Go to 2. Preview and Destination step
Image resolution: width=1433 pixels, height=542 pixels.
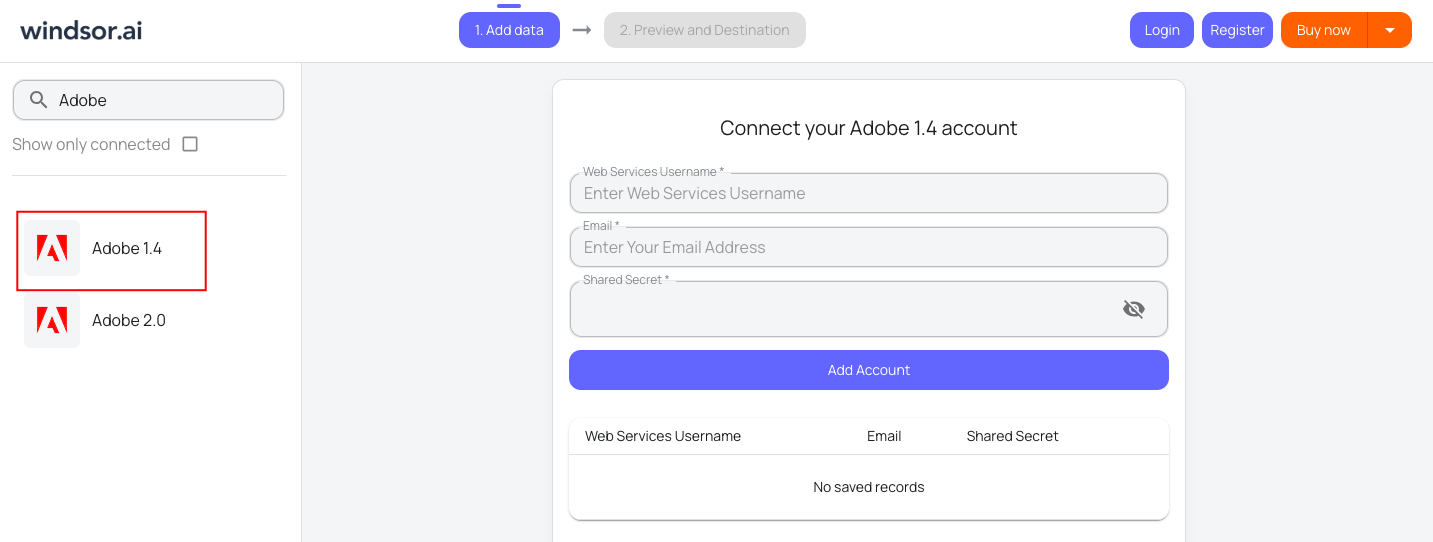(704, 30)
